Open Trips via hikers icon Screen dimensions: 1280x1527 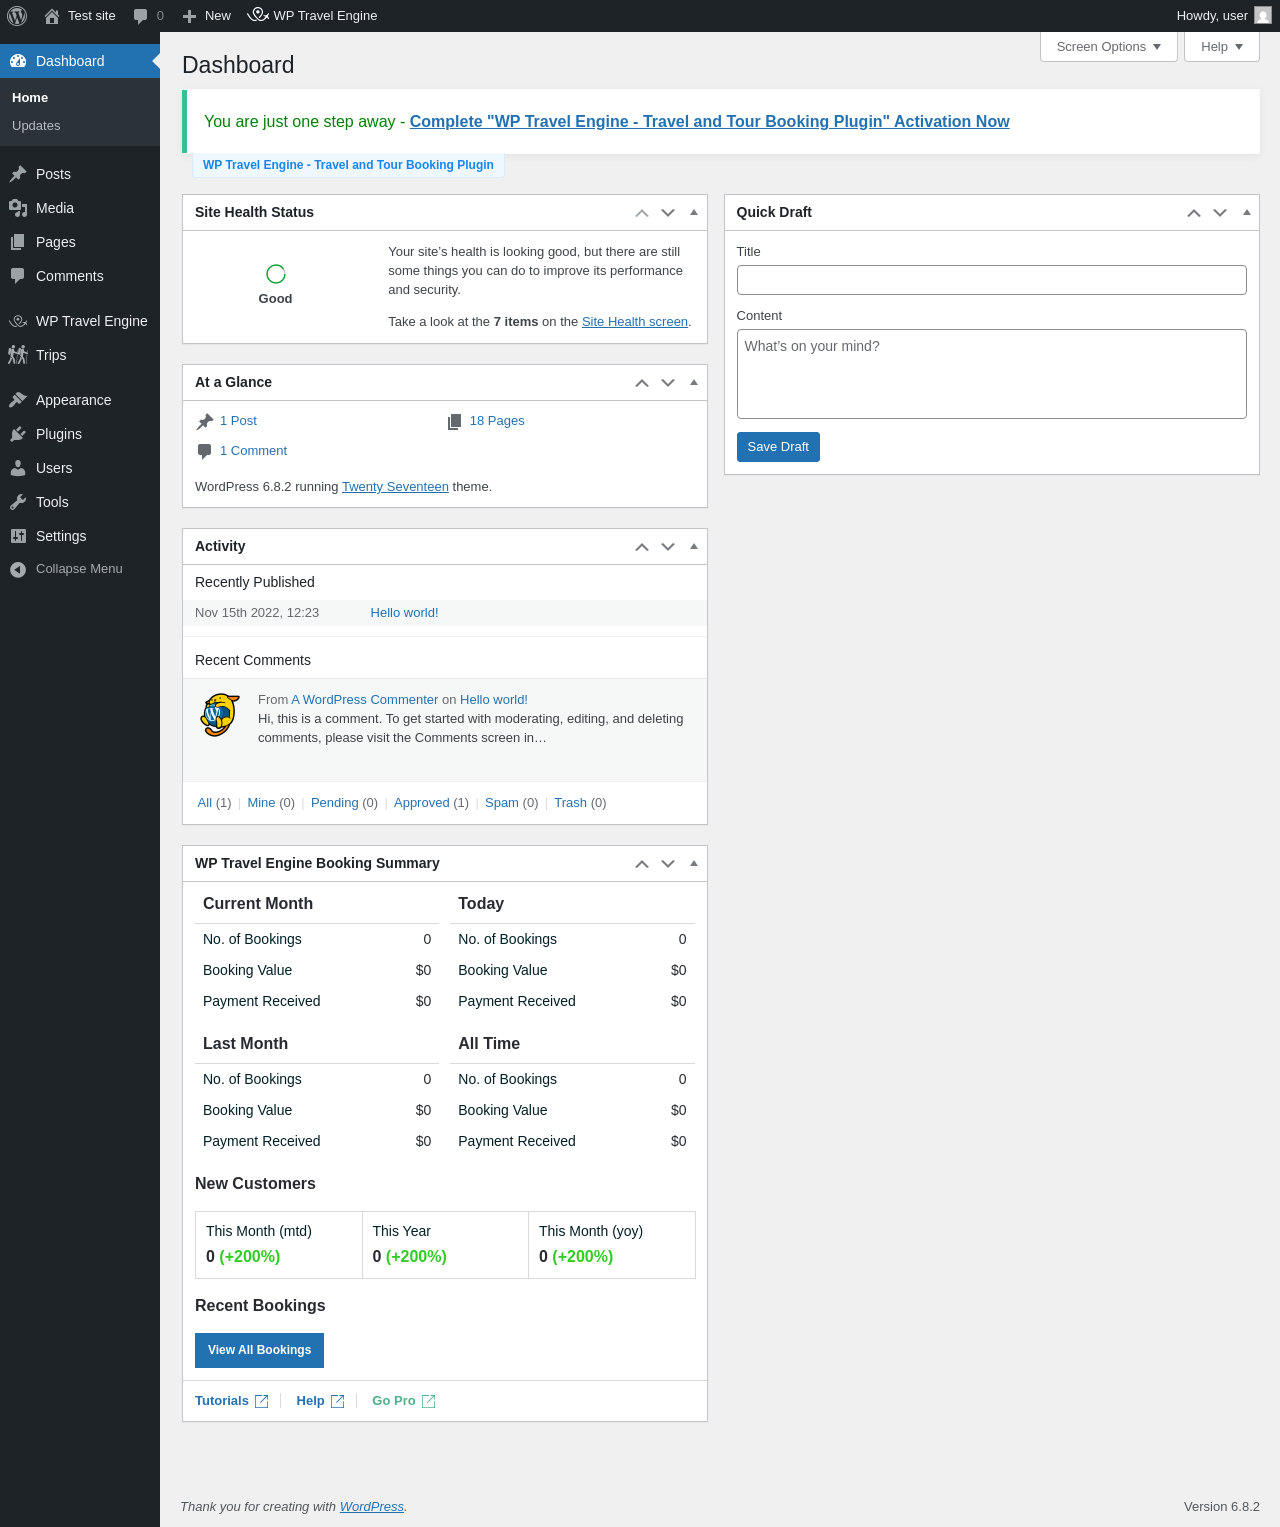pos(18,355)
